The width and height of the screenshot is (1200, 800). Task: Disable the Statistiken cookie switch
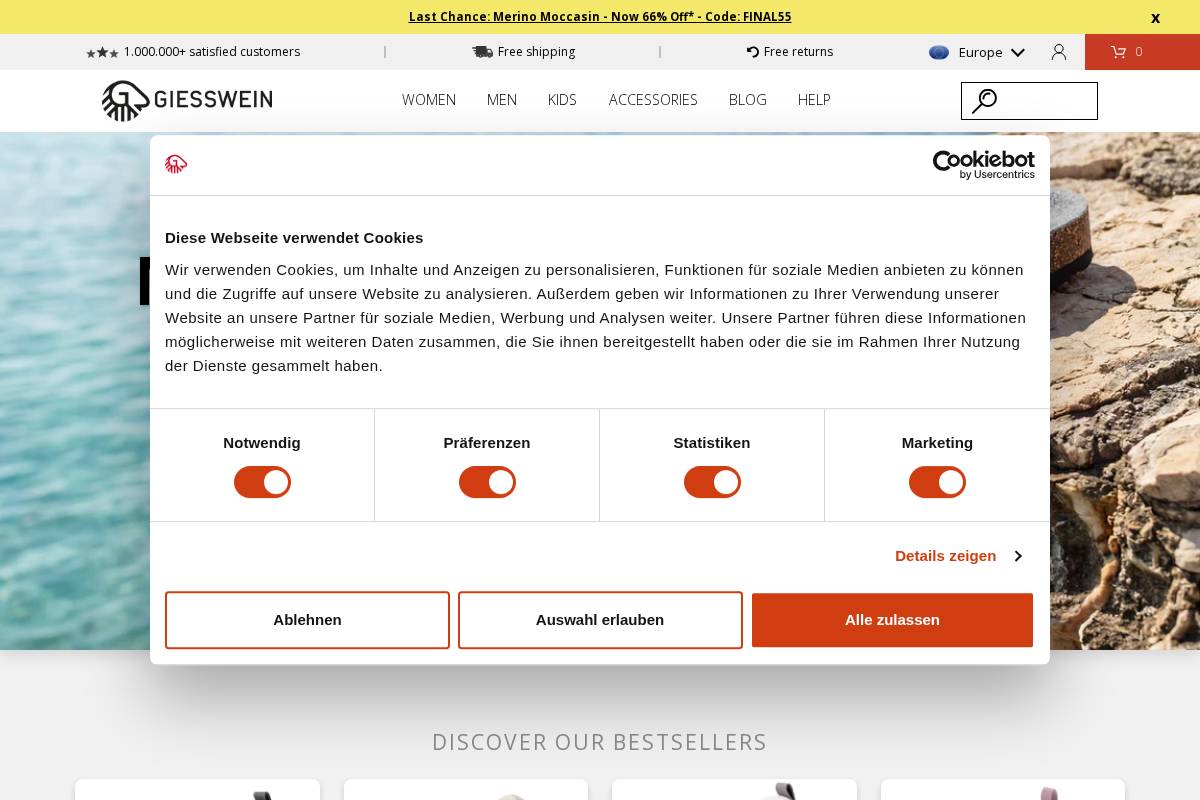[712, 482]
